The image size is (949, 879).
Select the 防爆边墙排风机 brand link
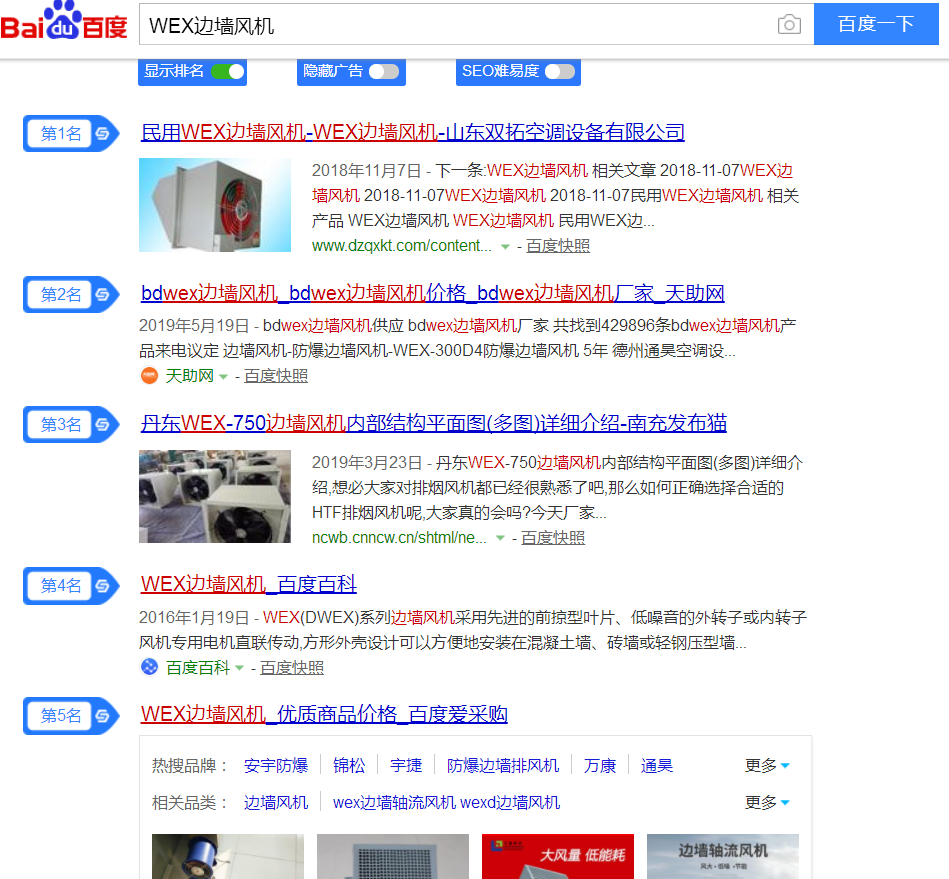(x=503, y=766)
